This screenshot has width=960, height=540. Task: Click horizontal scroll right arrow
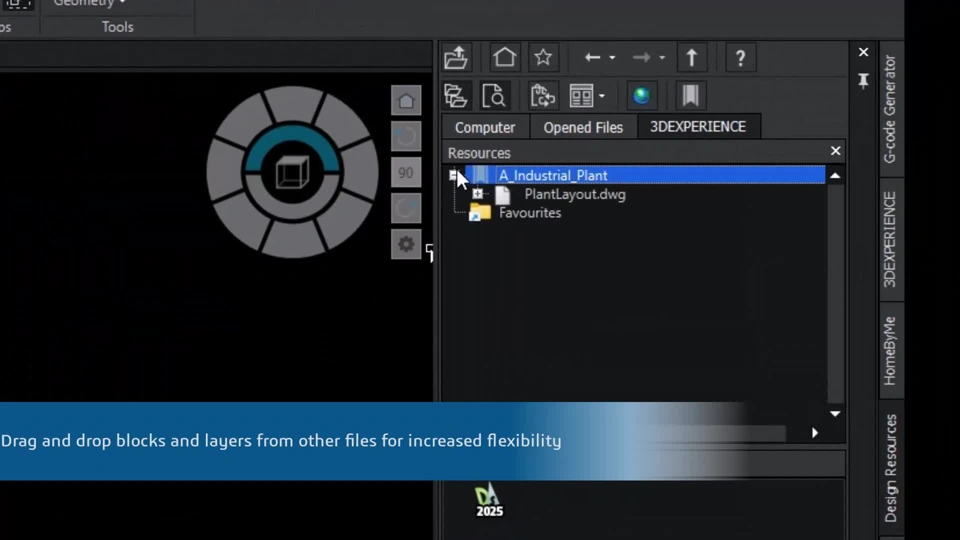(815, 433)
